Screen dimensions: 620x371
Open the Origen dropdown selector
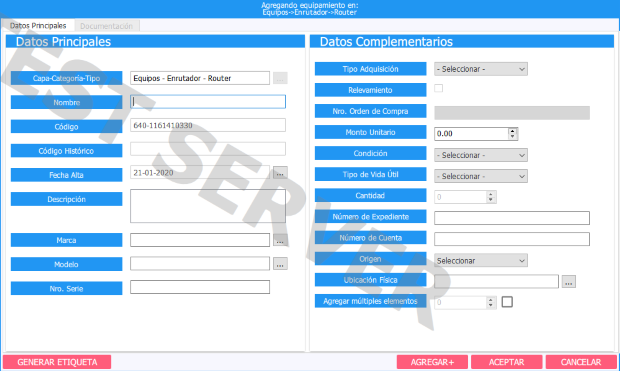(481, 261)
